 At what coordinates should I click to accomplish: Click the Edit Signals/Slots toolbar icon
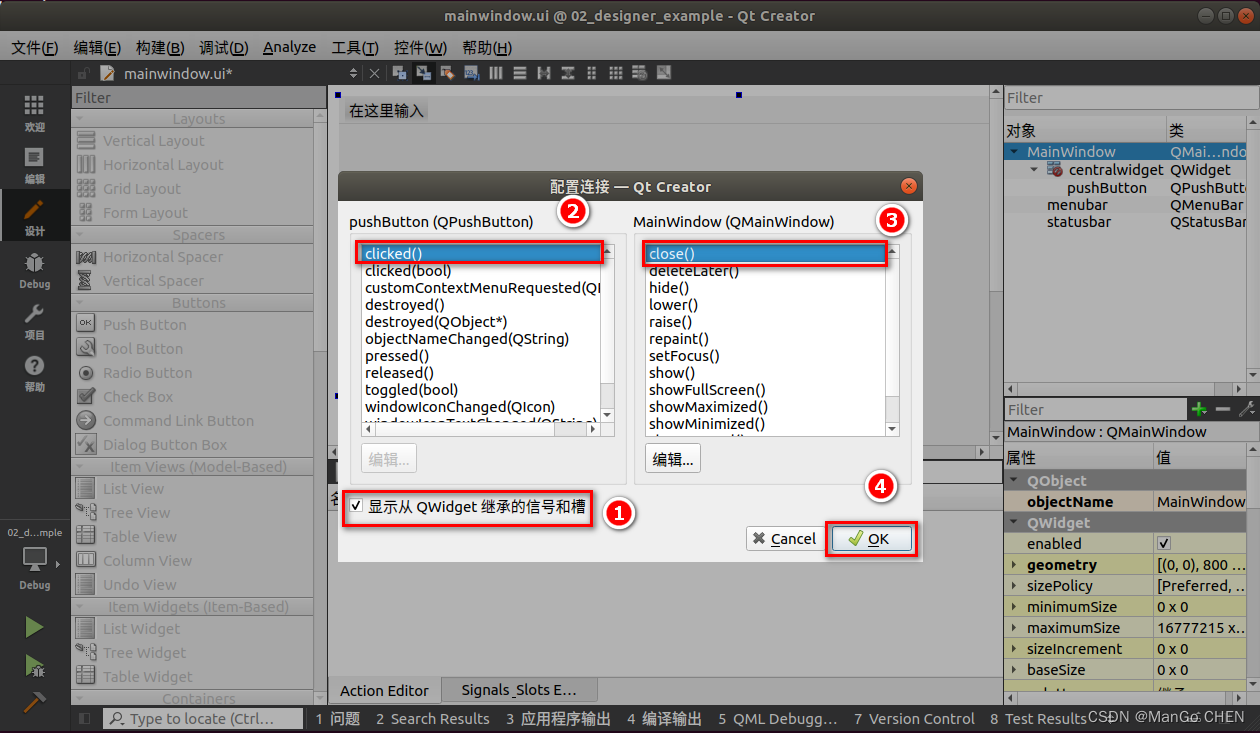tap(422, 73)
